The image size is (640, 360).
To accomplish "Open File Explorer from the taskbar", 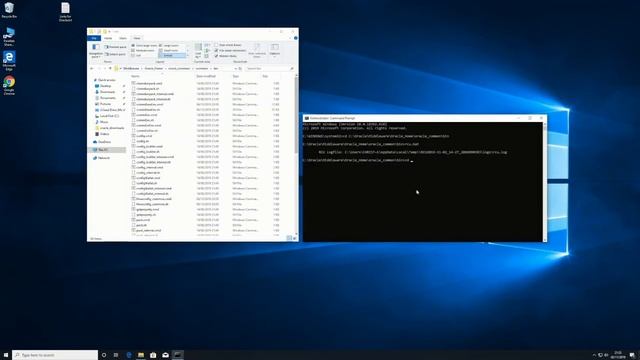I will pos(141,355).
